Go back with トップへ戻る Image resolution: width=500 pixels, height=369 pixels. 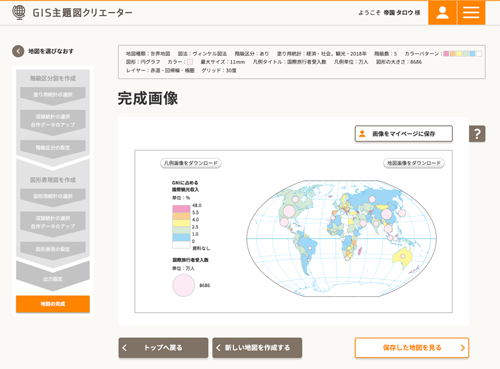[163, 348]
